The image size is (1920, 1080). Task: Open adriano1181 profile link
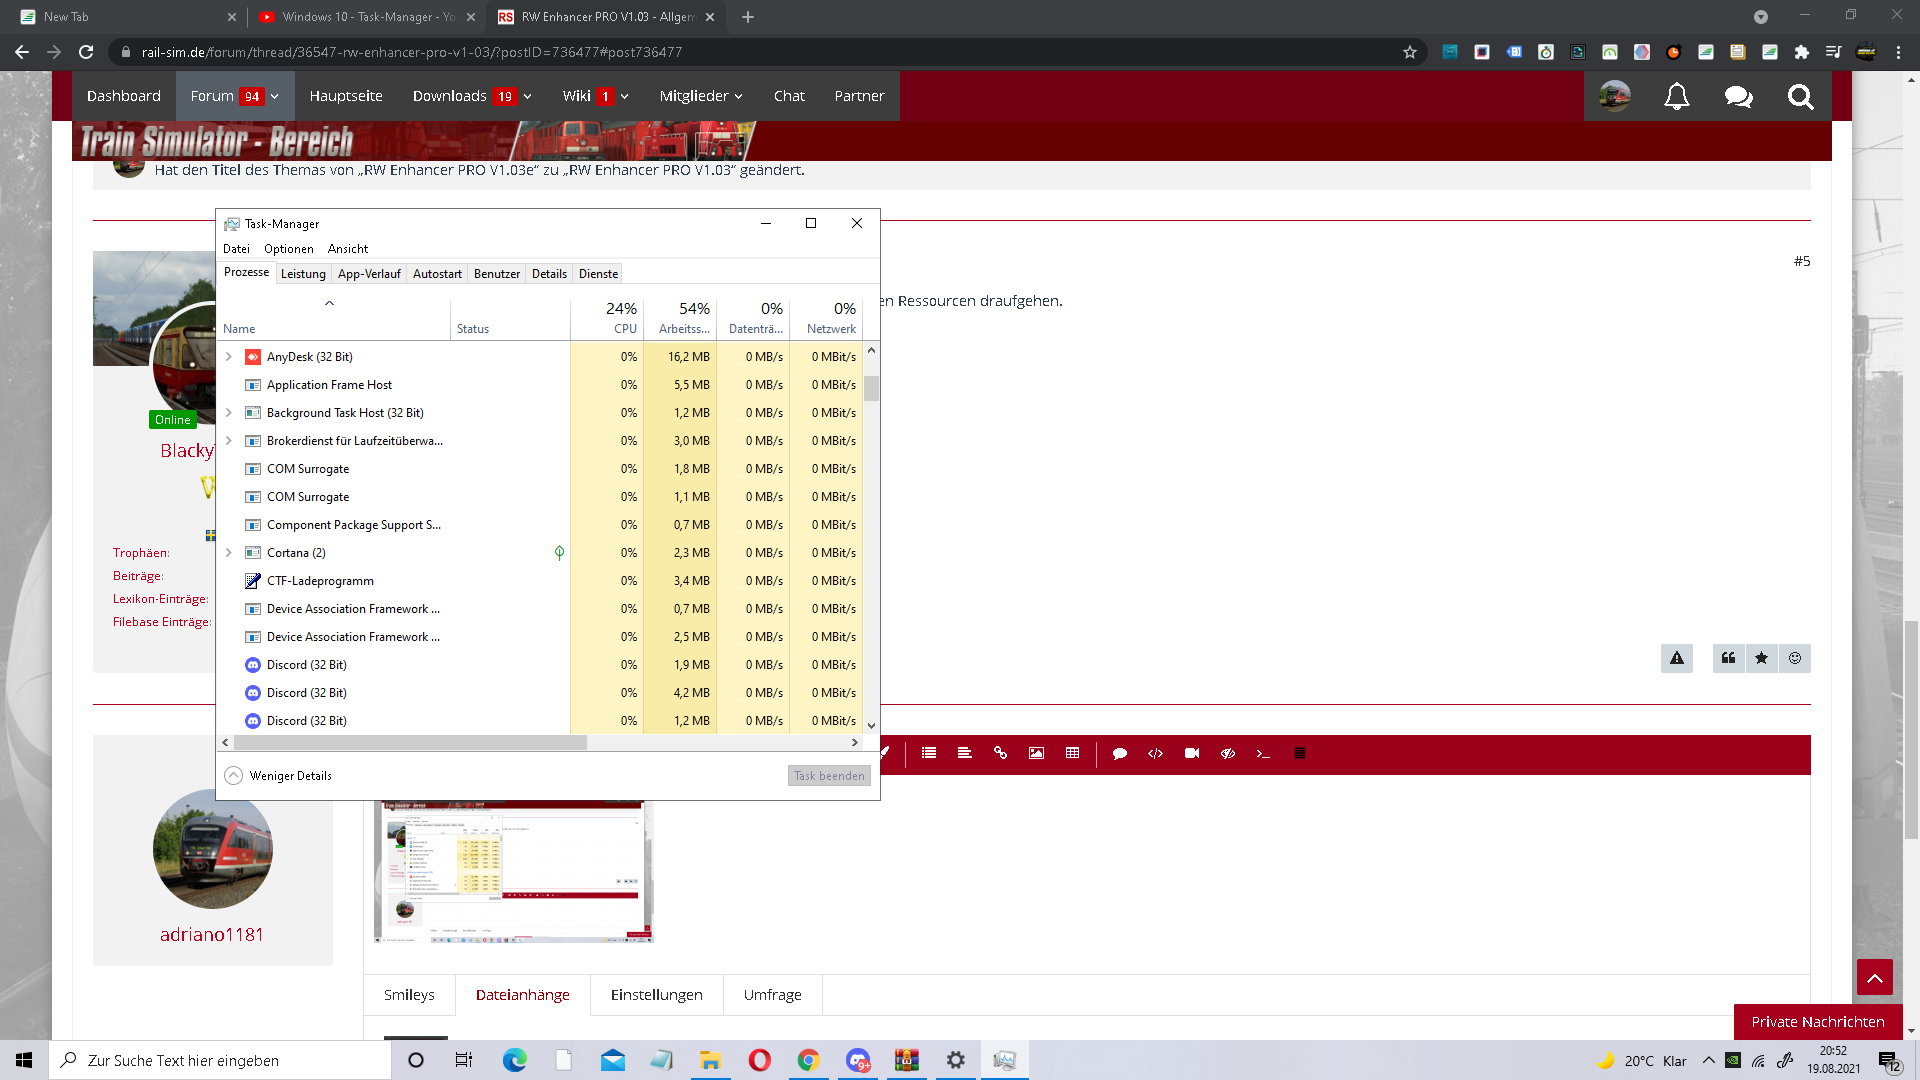(212, 934)
